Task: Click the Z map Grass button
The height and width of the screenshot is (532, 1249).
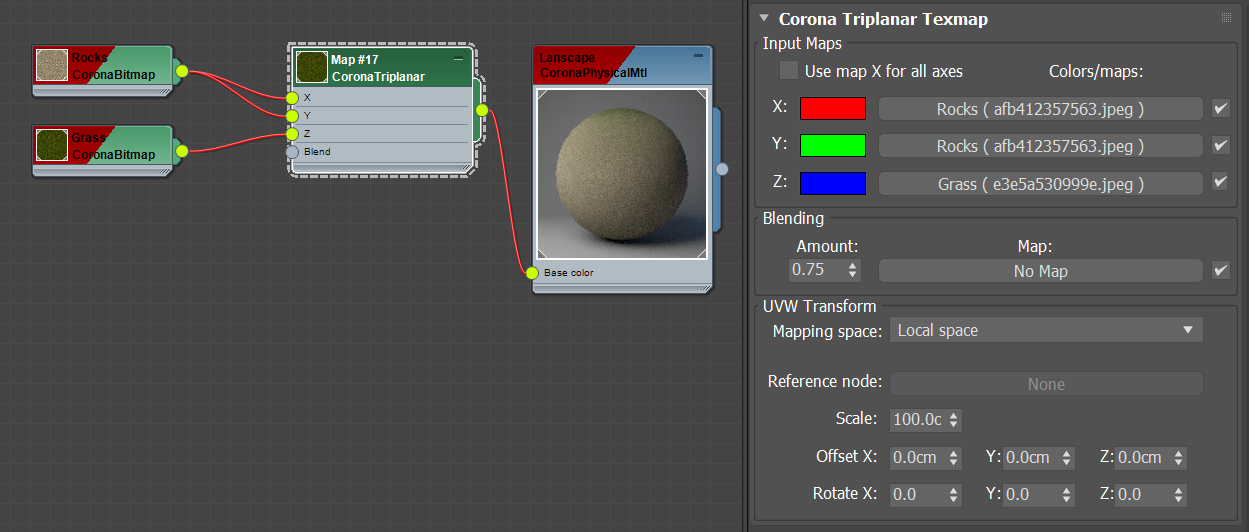Action: (1040, 184)
